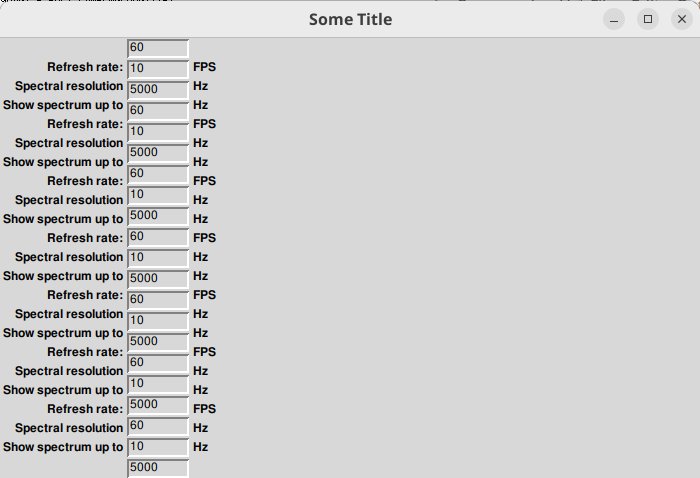Focus the 10 field beside the last Show spectrum
This screenshot has height=478, width=700.
coord(158,446)
